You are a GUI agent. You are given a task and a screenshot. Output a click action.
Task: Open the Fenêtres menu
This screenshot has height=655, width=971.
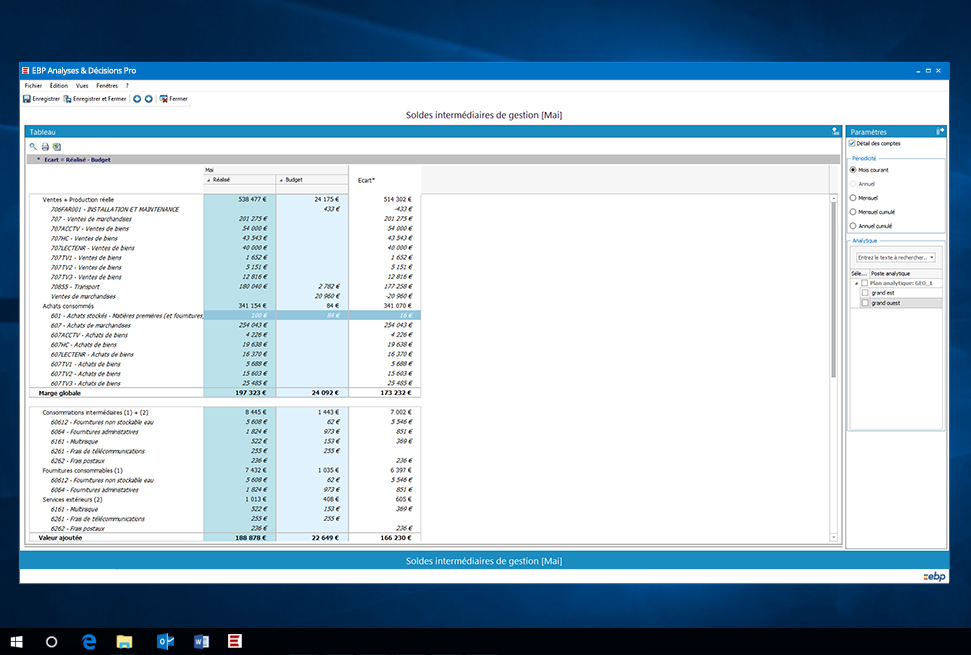[x=107, y=86]
